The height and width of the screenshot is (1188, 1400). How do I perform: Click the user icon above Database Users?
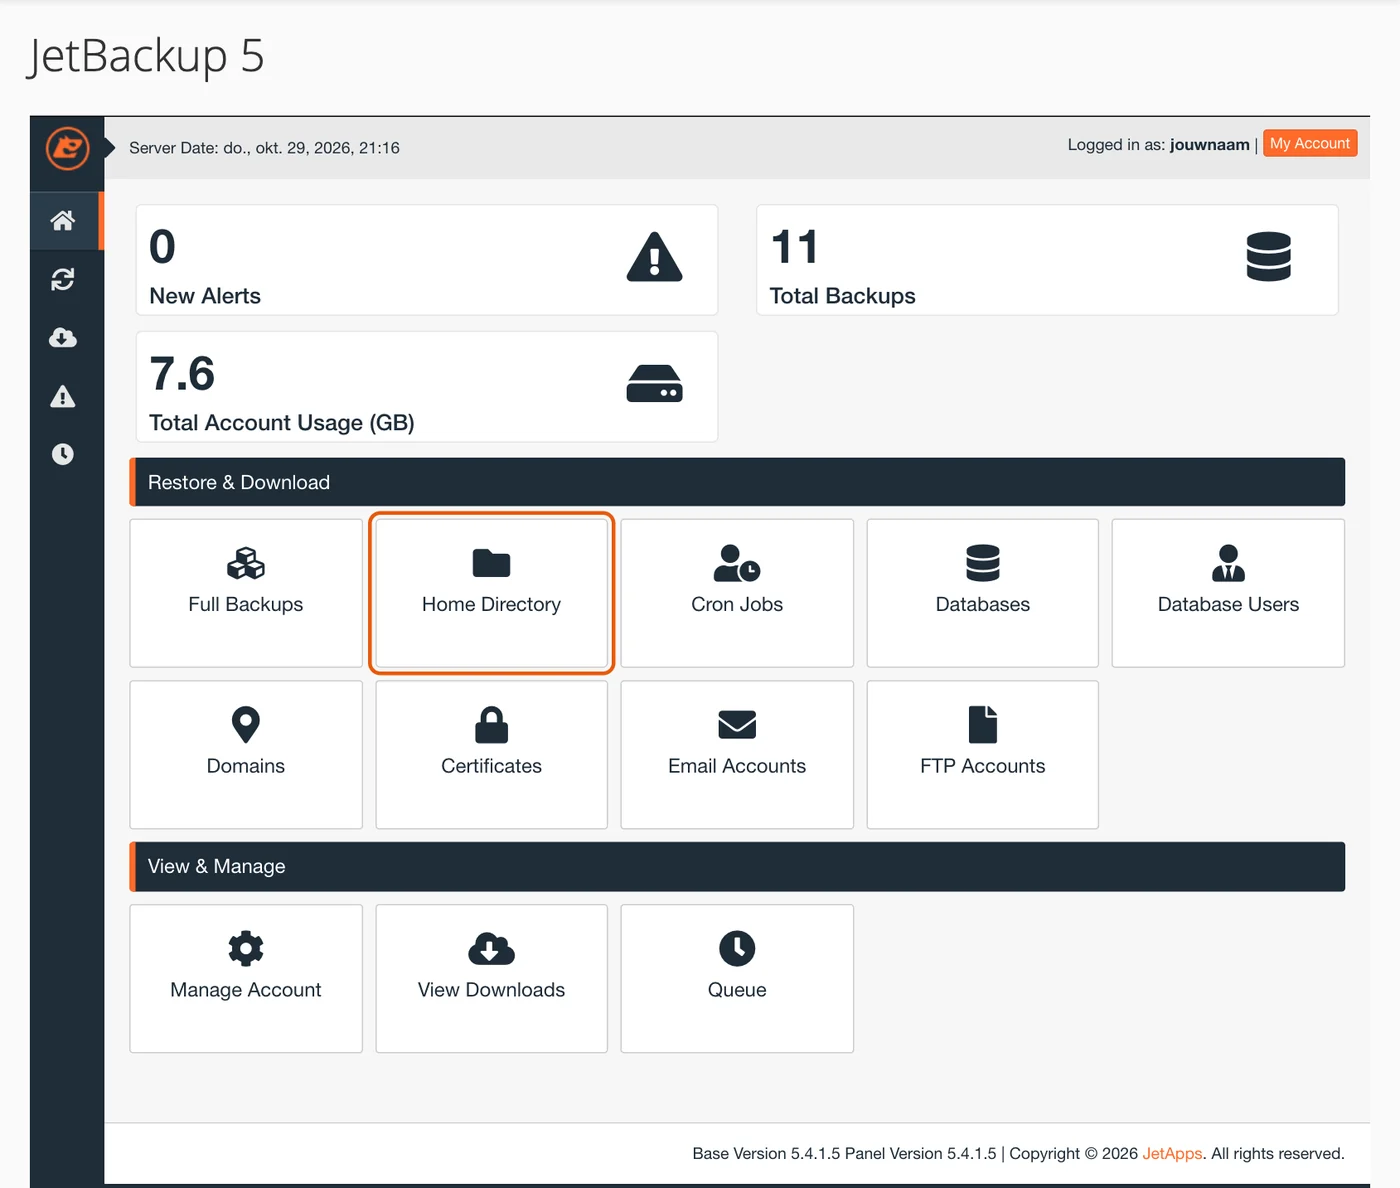(x=1228, y=563)
